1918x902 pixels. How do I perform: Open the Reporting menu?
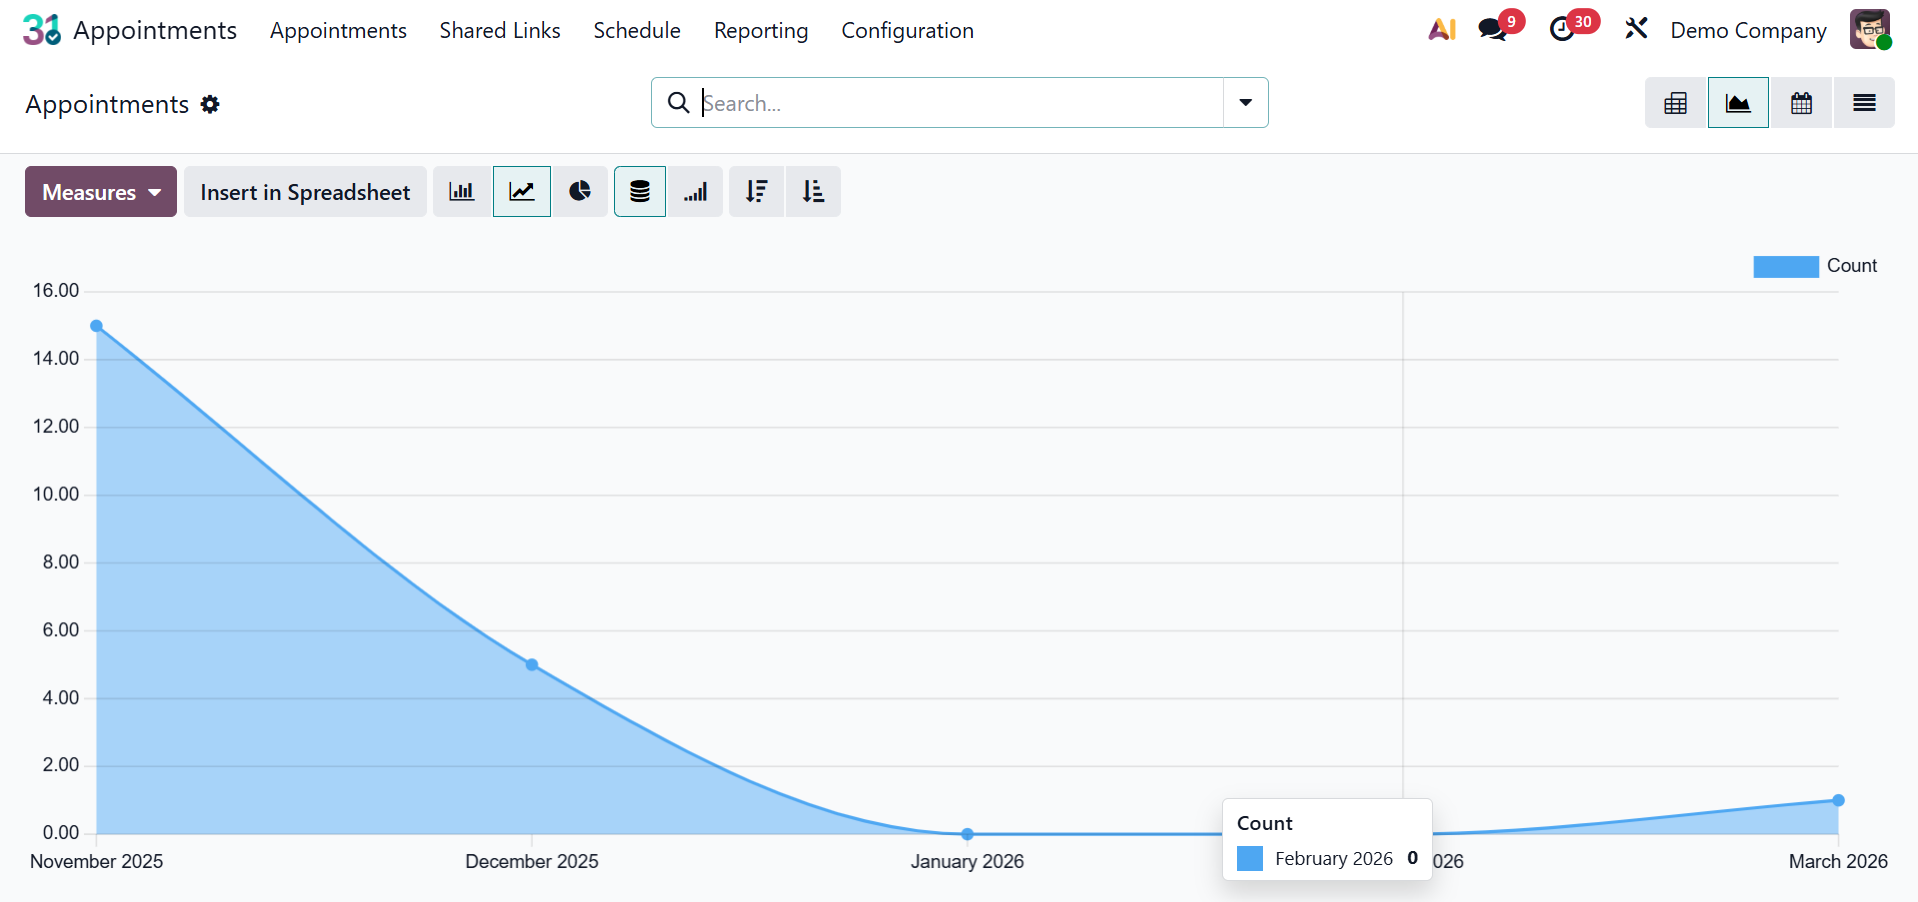click(760, 31)
